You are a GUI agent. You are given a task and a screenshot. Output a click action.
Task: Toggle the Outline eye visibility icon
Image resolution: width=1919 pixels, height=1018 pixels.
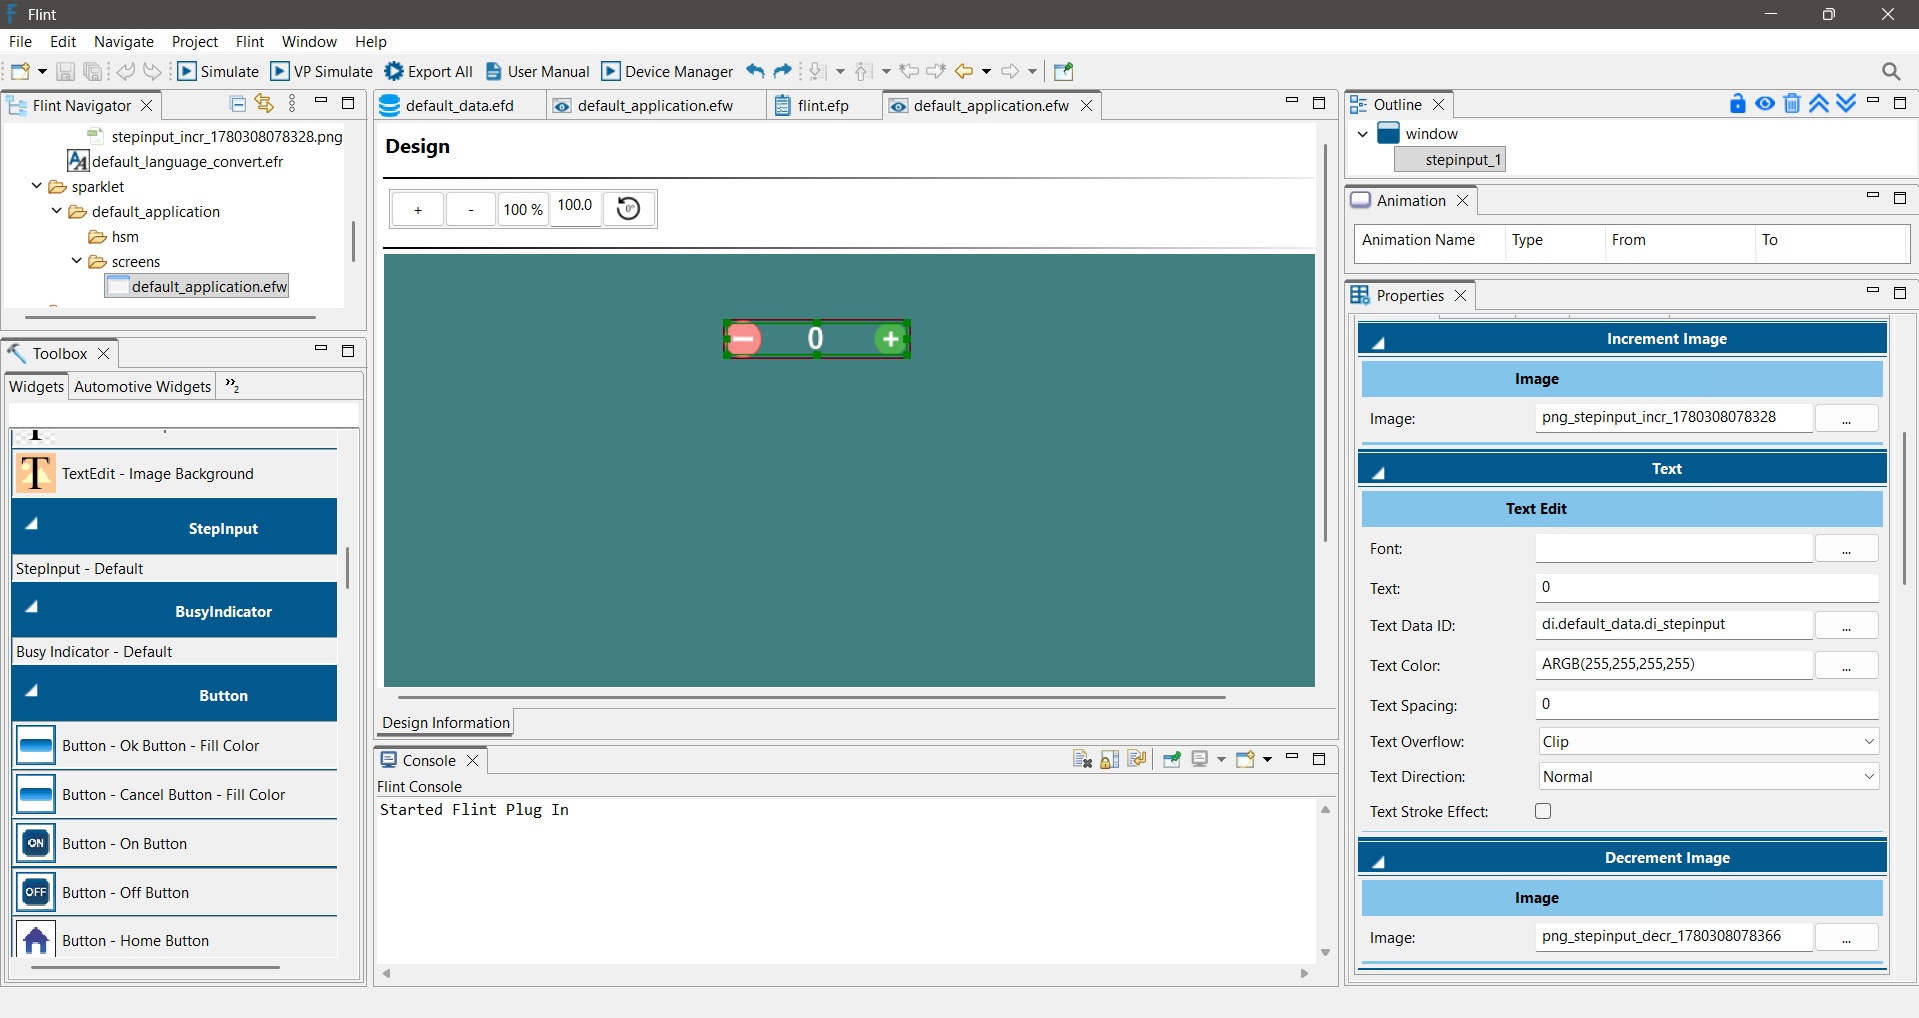[1765, 104]
